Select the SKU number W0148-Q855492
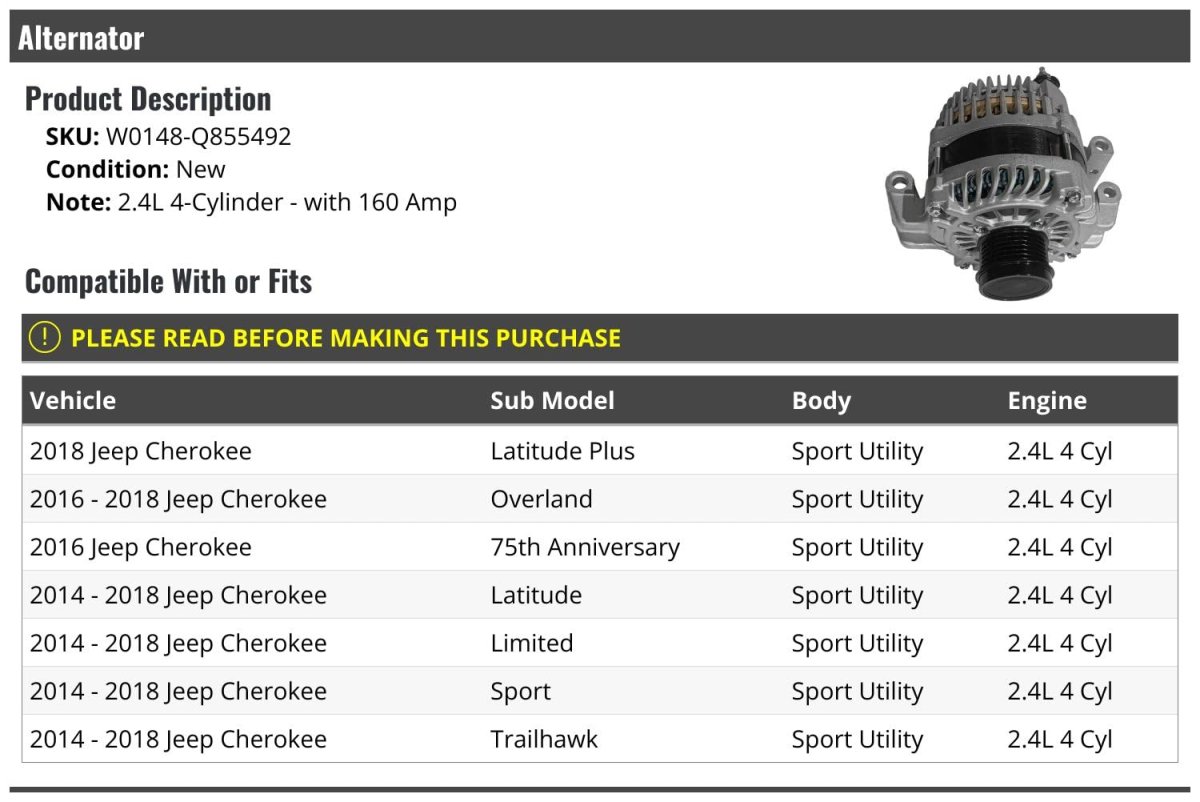The height and width of the screenshot is (802, 1200). pos(198,136)
